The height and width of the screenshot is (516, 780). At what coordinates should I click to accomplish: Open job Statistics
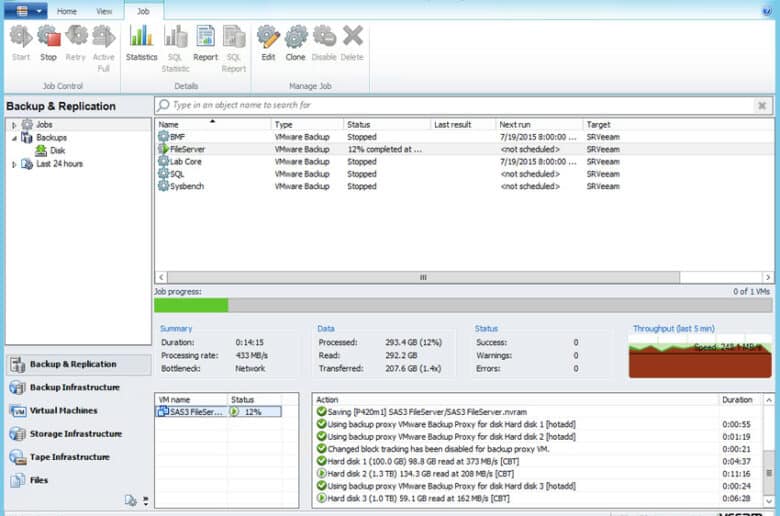pyautogui.click(x=141, y=43)
